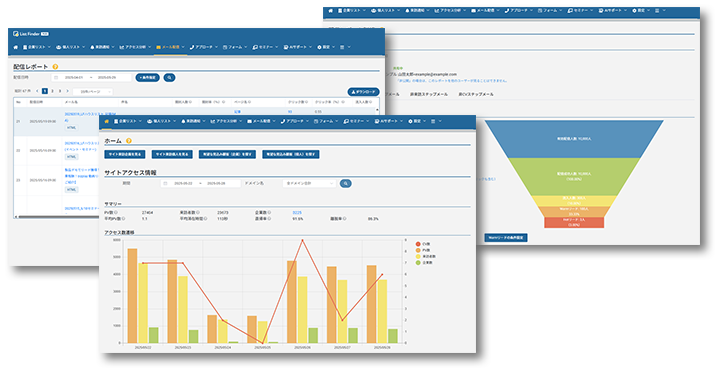Click info icon next to 企業数 label
Viewport: 718px width, 368px height.
pyautogui.click(x=269, y=213)
